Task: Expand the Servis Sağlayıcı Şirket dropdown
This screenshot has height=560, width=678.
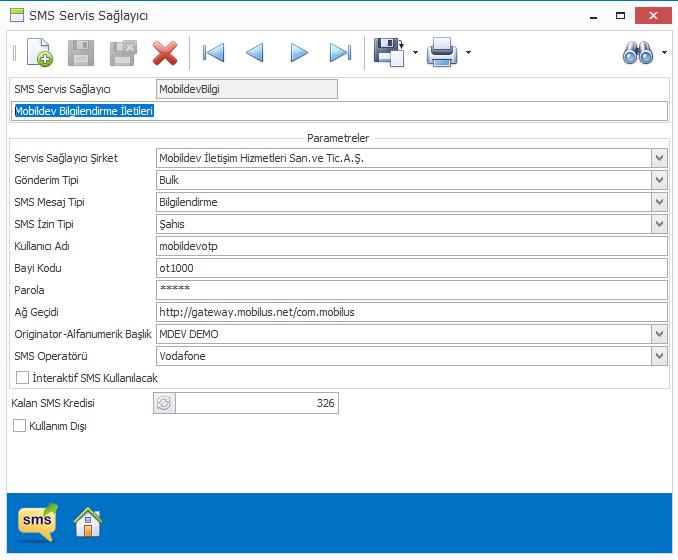Action: pyautogui.click(x=659, y=158)
